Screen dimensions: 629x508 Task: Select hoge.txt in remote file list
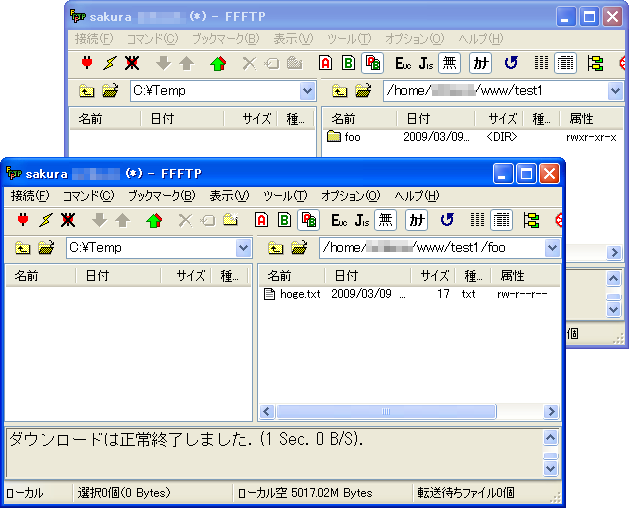coord(292,294)
